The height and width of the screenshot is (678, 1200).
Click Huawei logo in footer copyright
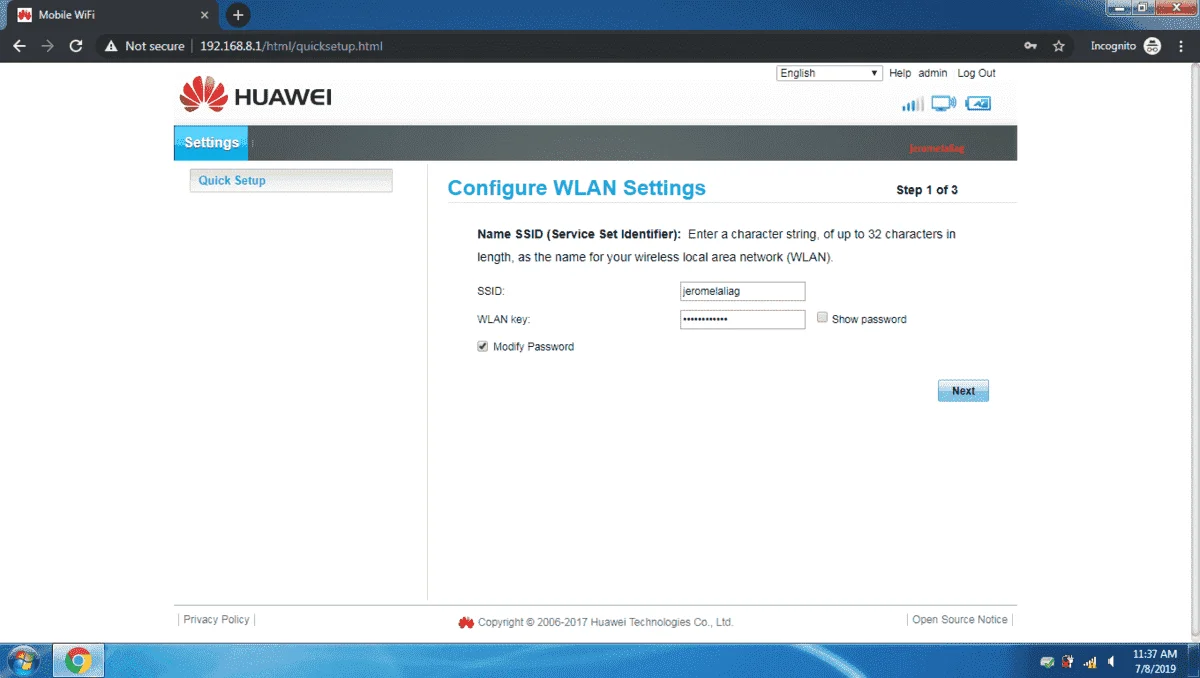pos(466,622)
